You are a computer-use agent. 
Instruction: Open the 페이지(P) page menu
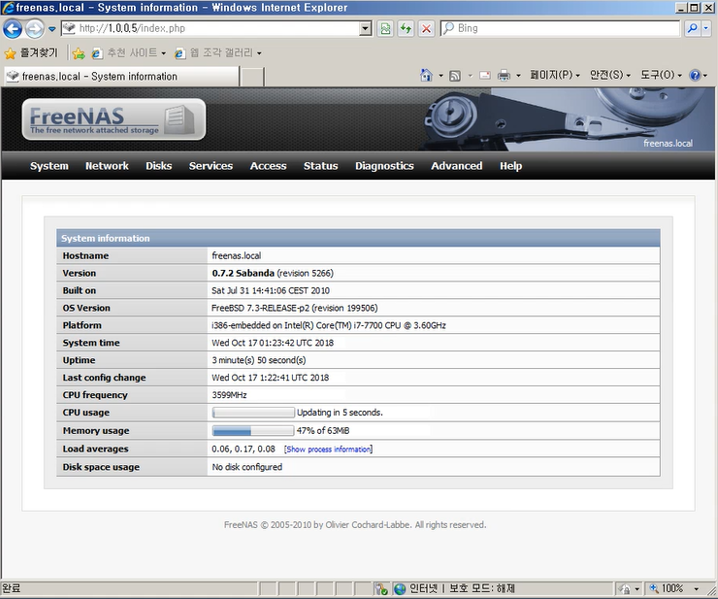click(555, 75)
